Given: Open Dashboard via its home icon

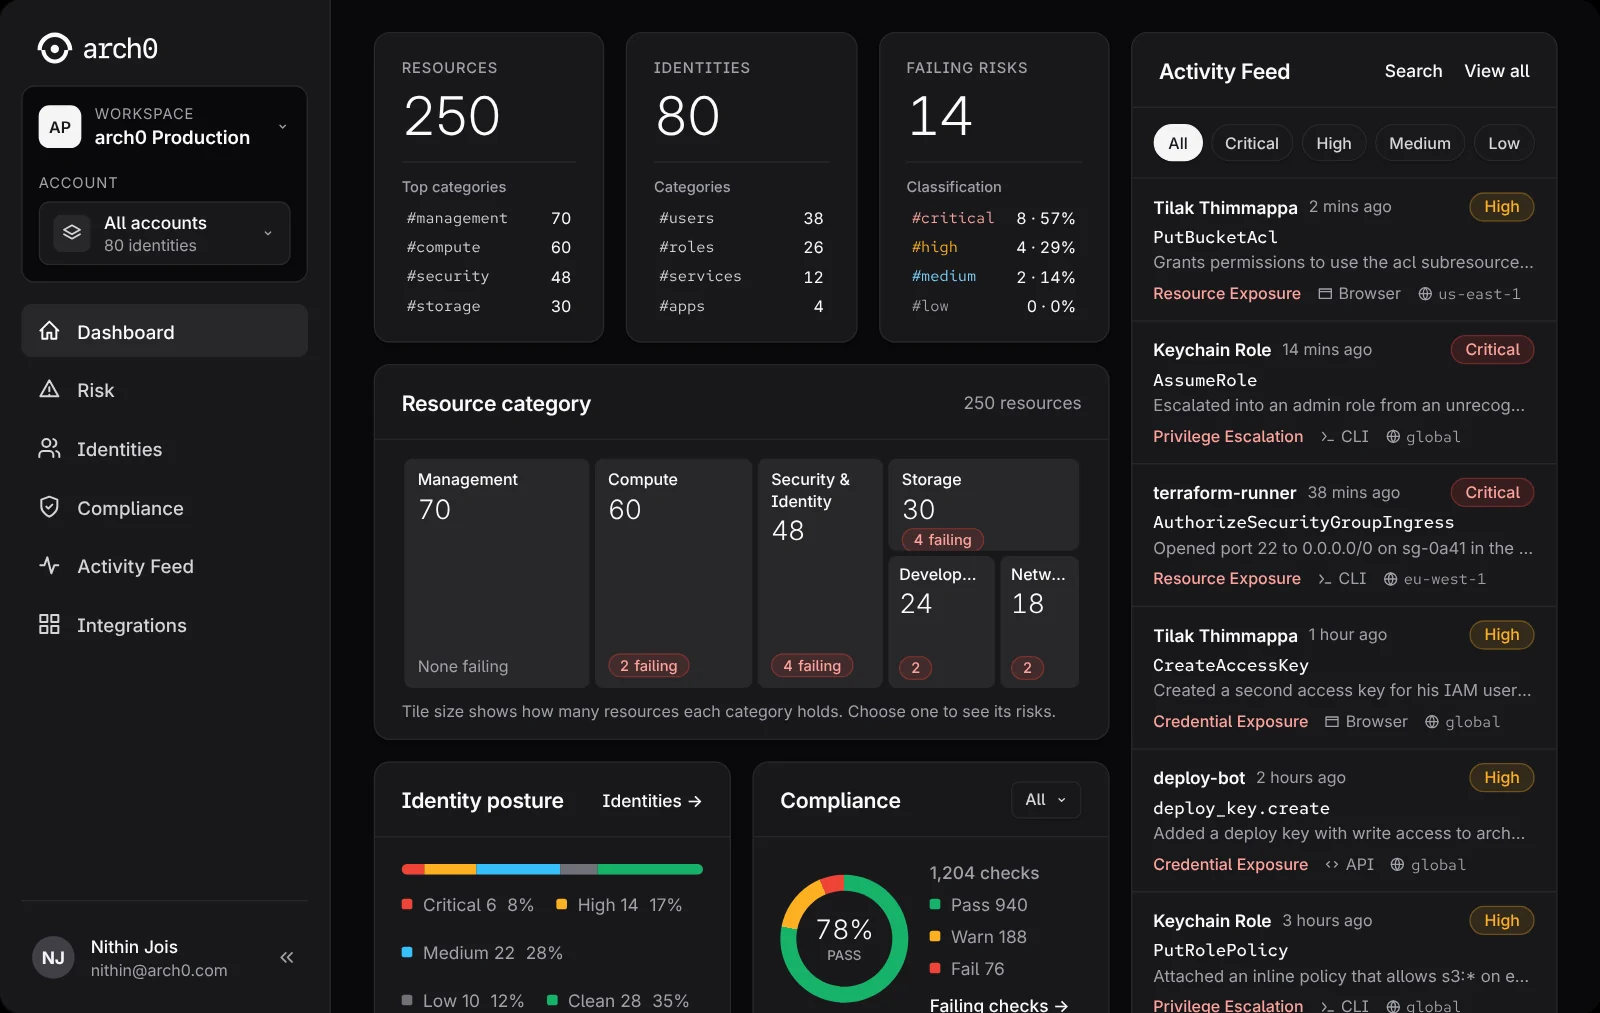Looking at the screenshot, I should coord(49,331).
